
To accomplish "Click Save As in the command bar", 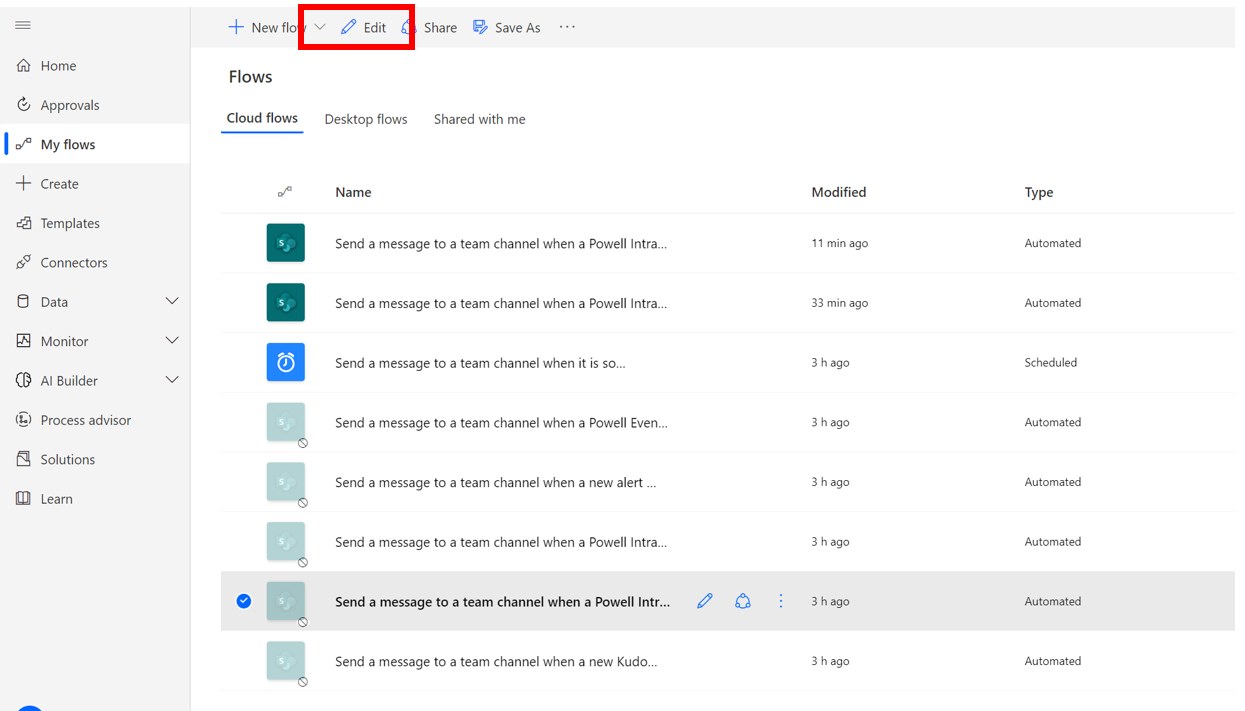I will point(507,27).
